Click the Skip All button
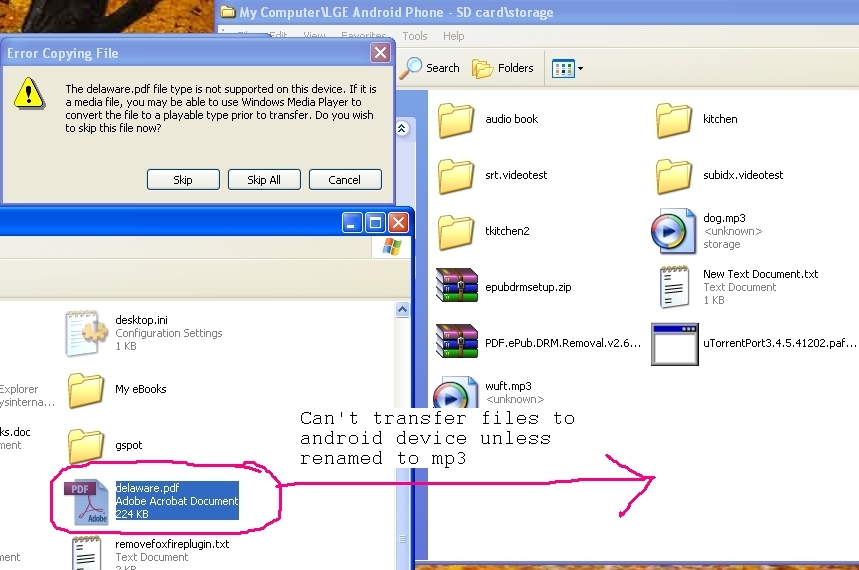The width and height of the screenshot is (859, 570). pyautogui.click(x=264, y=180)
